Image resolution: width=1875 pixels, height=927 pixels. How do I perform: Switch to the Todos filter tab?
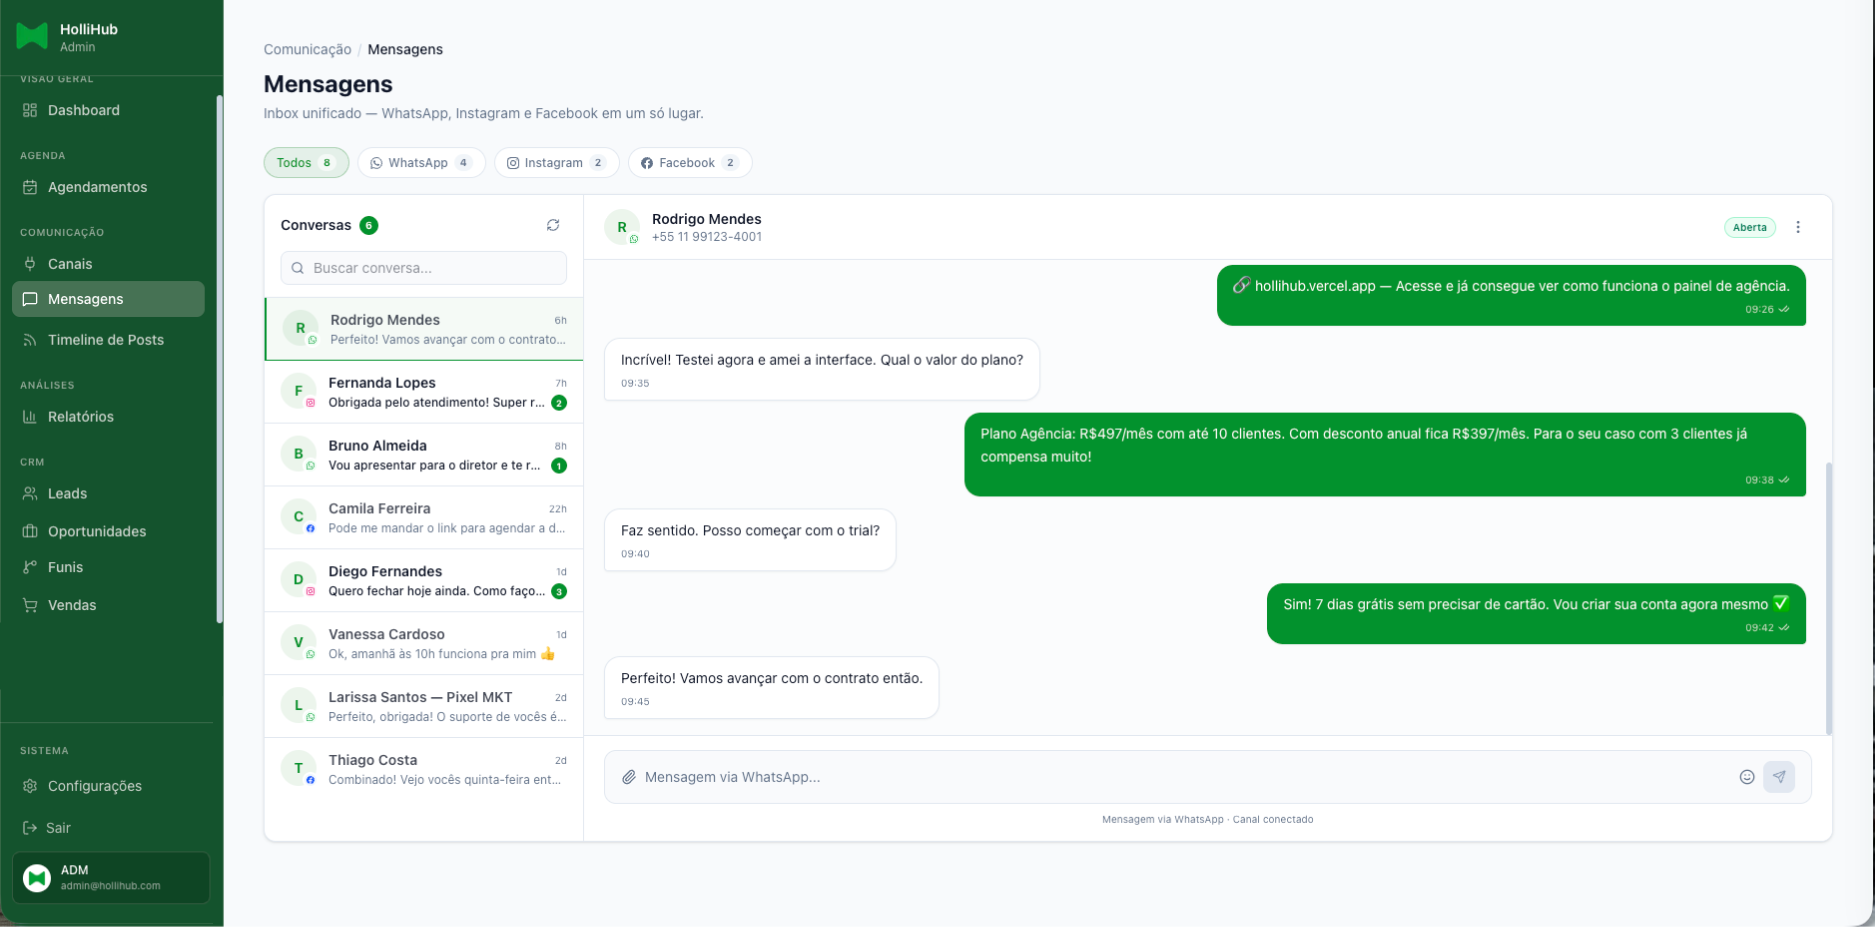coord(306,162)
